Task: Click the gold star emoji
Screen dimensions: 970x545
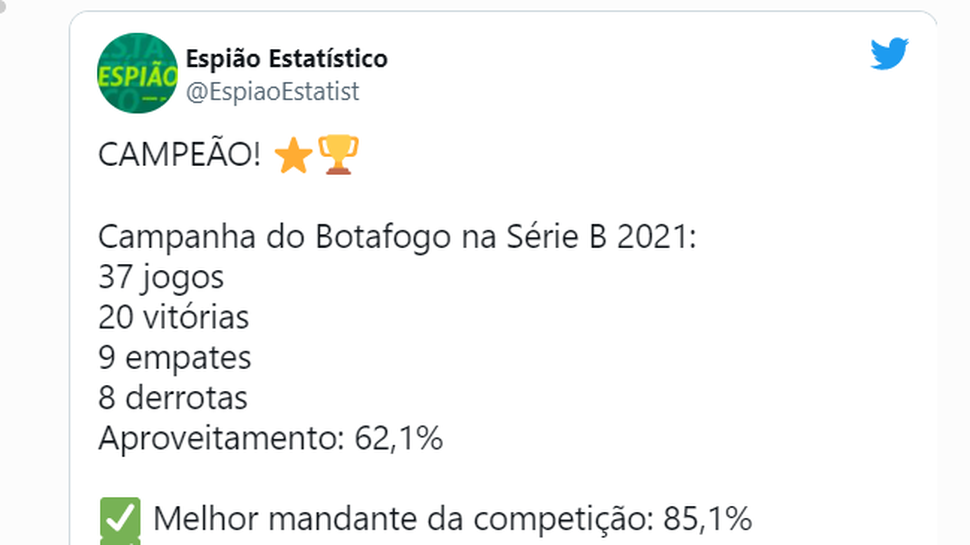Action: pyautogui.click(x=293, y=156)
